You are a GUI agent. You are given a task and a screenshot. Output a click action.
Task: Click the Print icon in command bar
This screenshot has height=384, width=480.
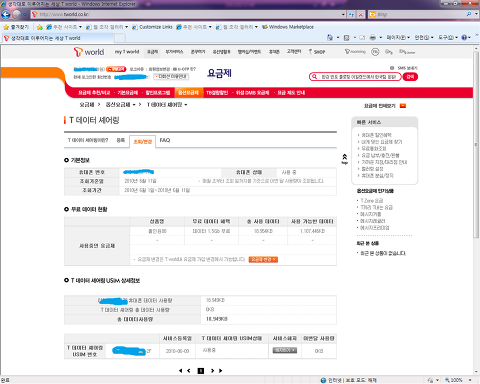pos(373,37)
